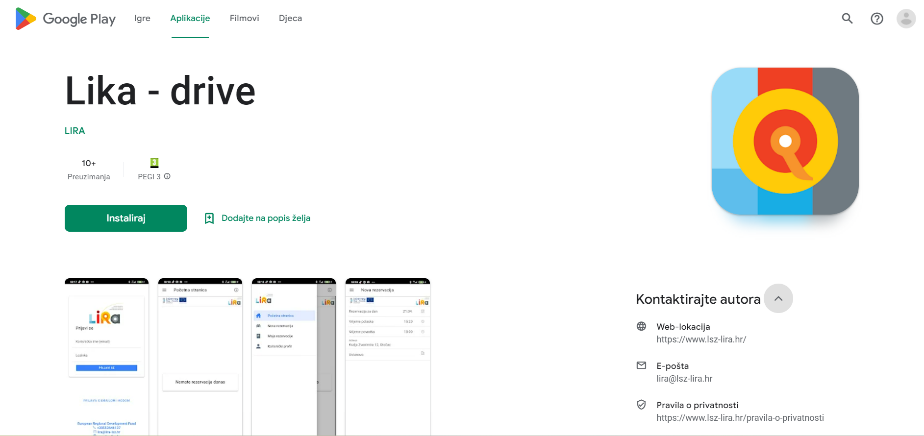Open the https://www.lsz-lira.hr/ website link
Screen dimensions: 924x436
click(x=701, y=339)
